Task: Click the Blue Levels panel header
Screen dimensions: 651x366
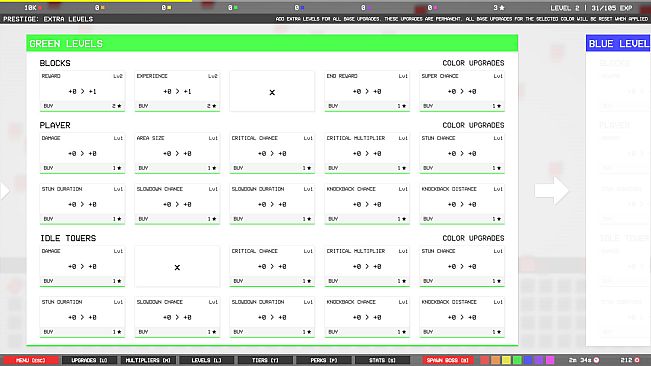Action: [618, 44]
